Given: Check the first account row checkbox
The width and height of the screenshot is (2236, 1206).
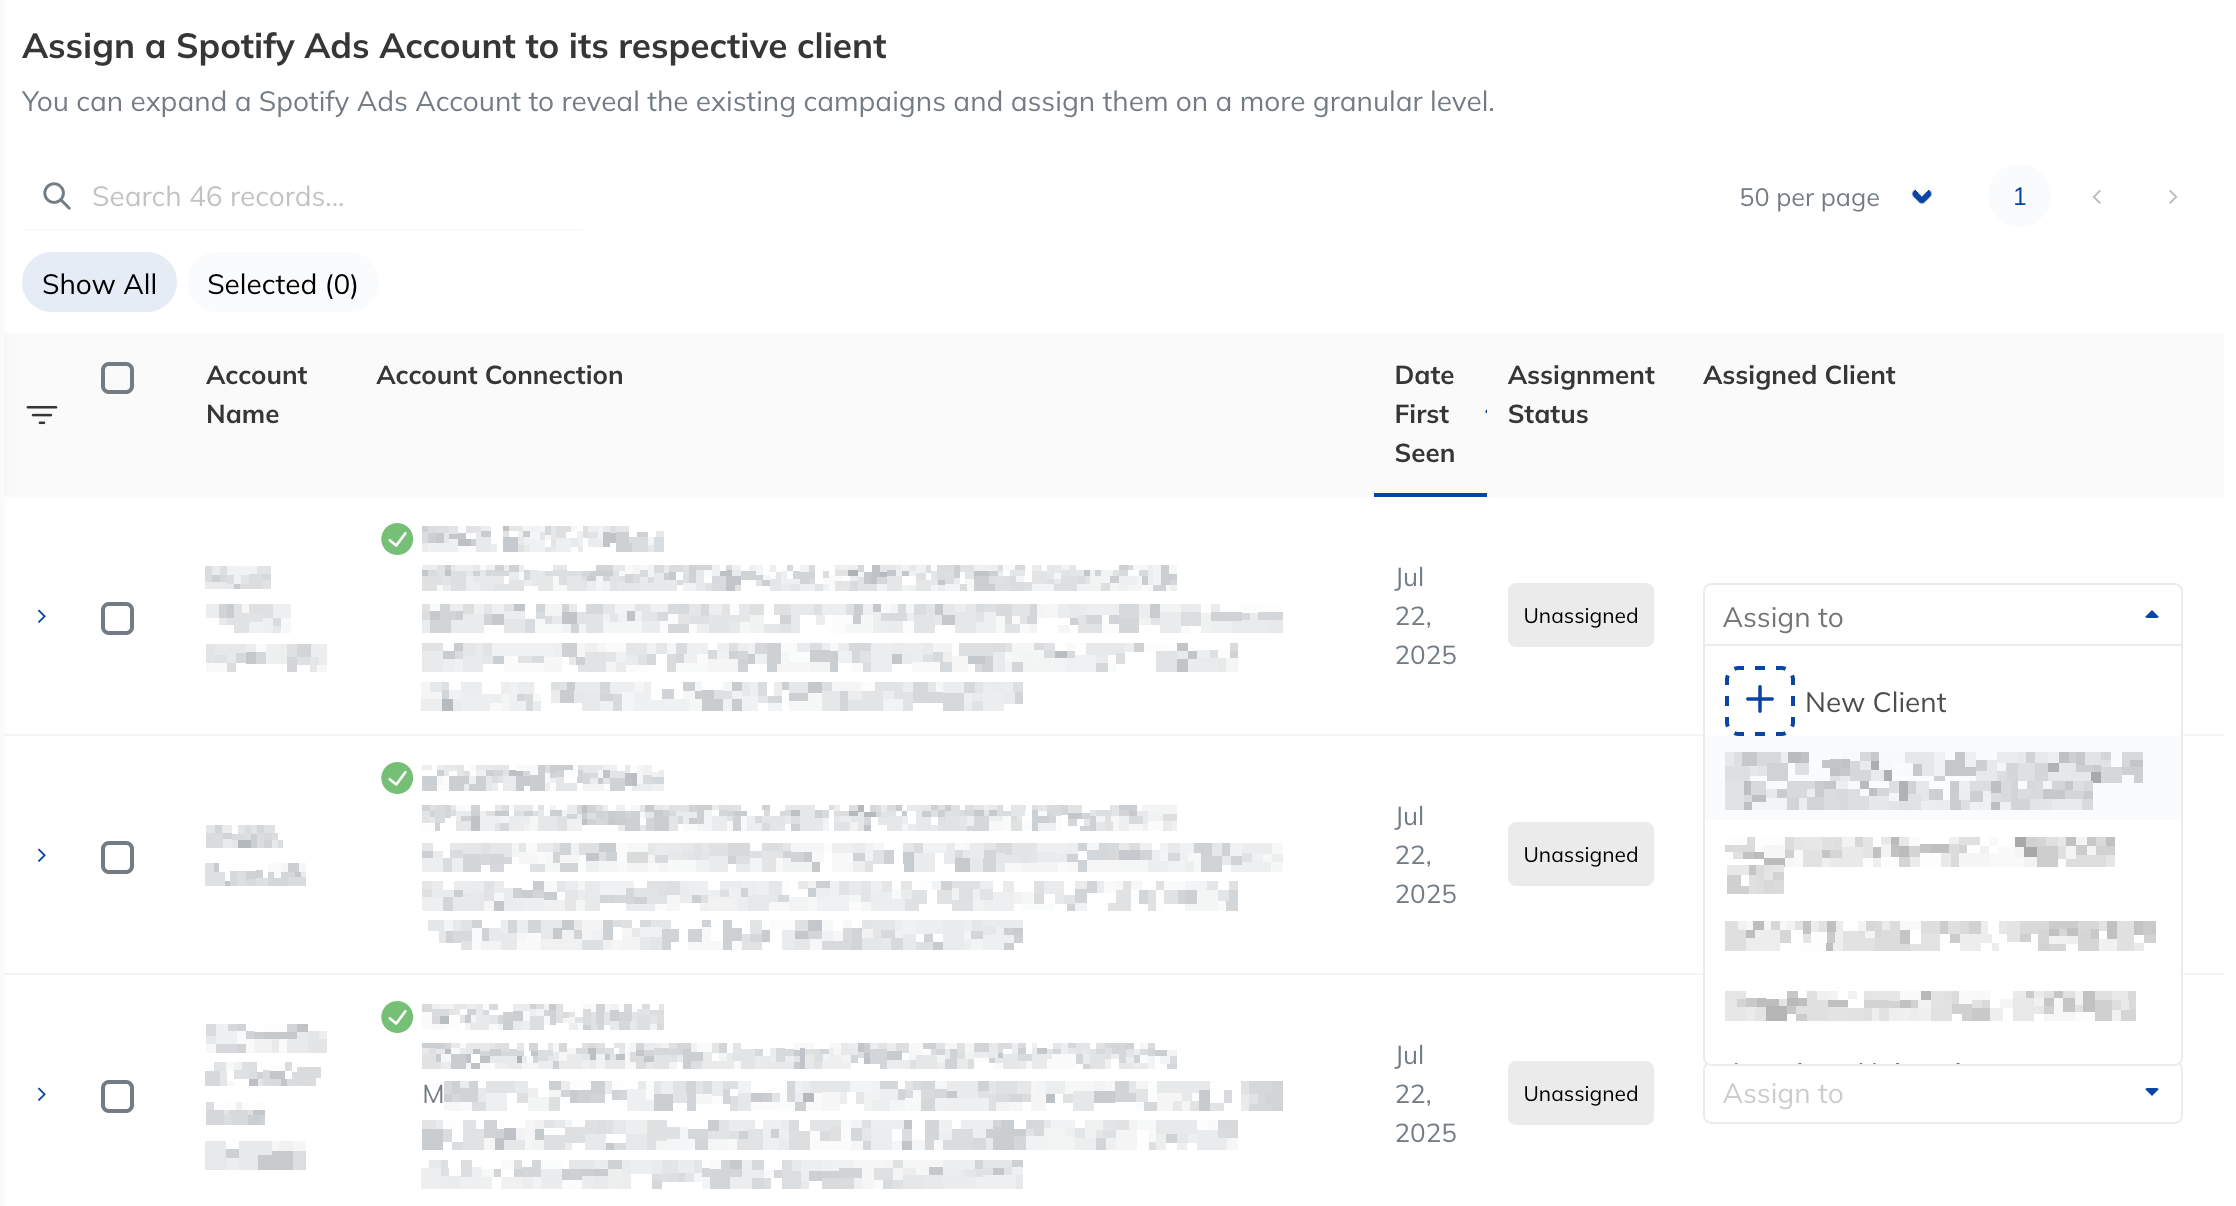Looking at the screenshot, I should pos(117,618).
